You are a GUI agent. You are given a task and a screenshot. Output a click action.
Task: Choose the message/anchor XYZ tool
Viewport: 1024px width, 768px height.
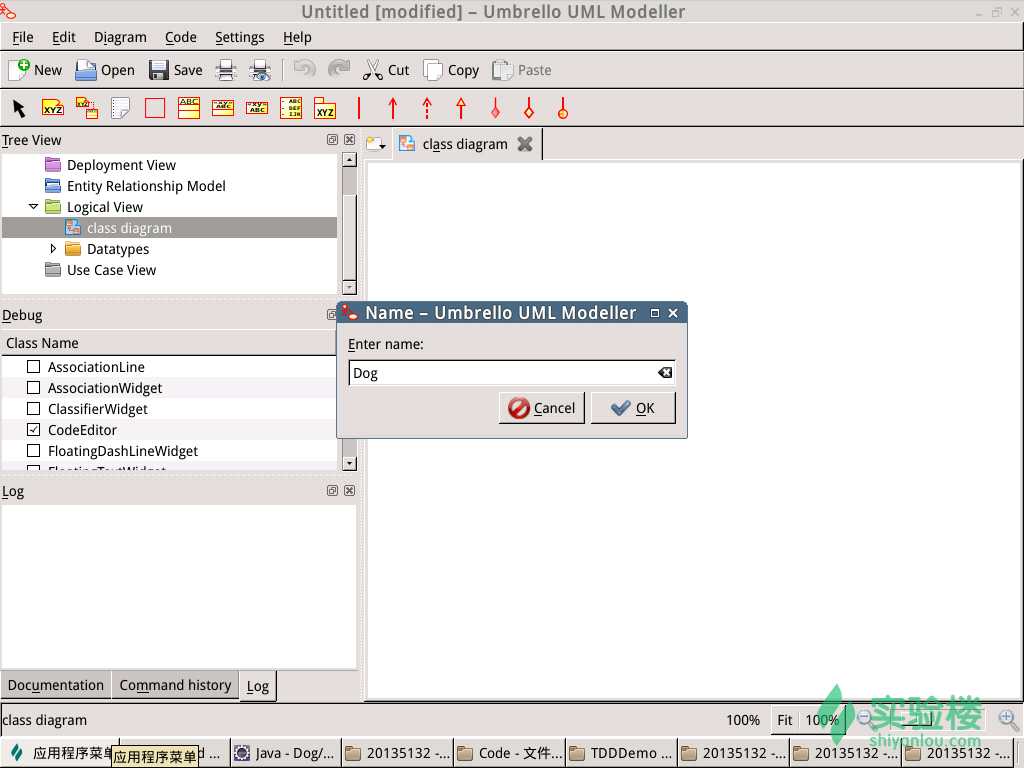point(87,108)
